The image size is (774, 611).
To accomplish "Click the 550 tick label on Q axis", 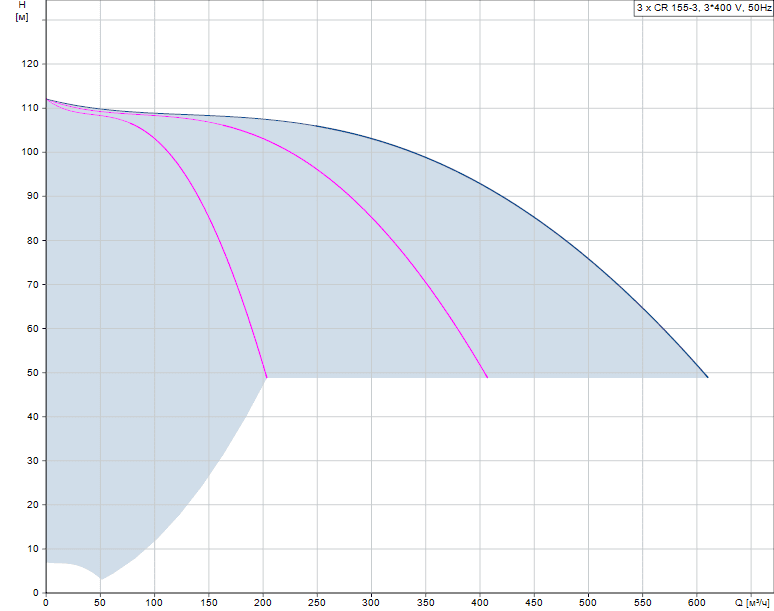I will tap(644, 603).
